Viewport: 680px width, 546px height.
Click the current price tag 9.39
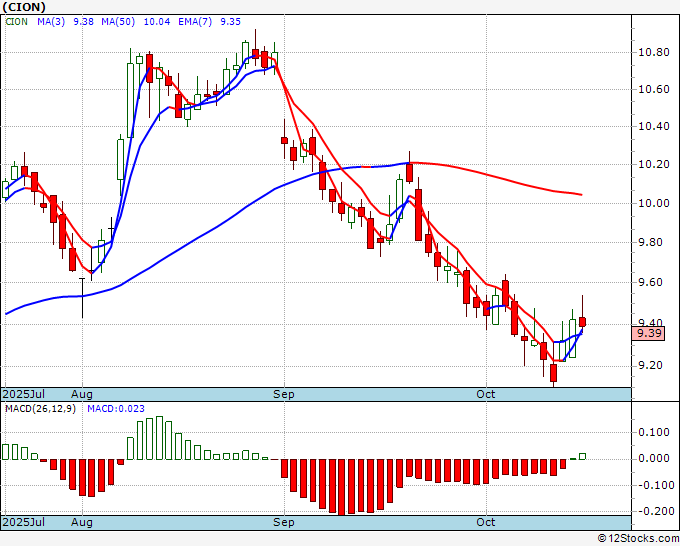648,333
